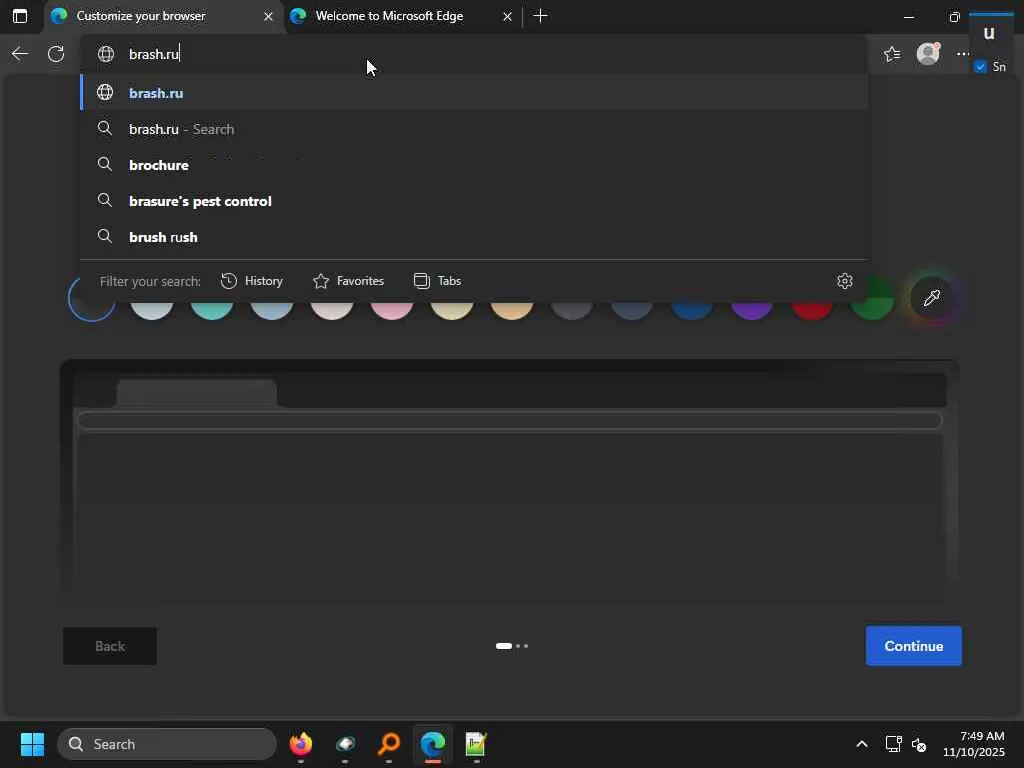Select the pale yellow theme swatch
Screen dimensions: 1024x768
(452, 310)
